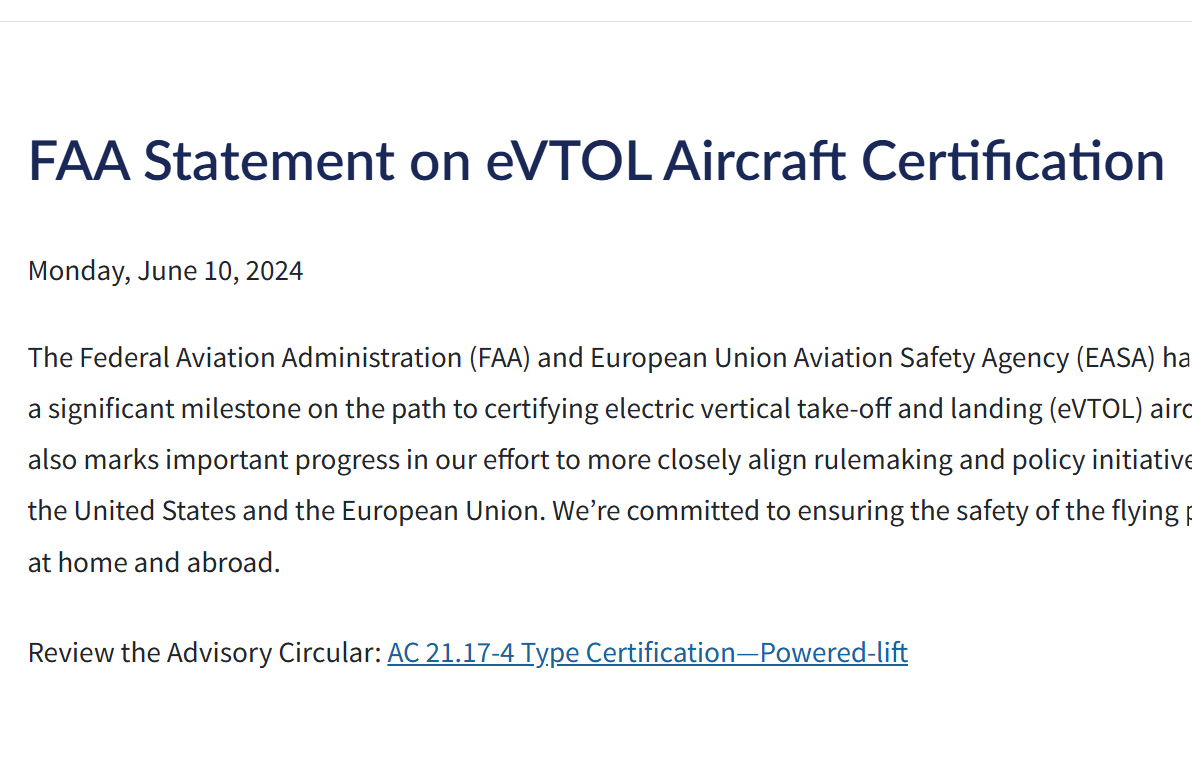Click the "(FAA)" abbreviation in the paragraph
This screenshot has height=761, width=1192.
pos(500,358)
